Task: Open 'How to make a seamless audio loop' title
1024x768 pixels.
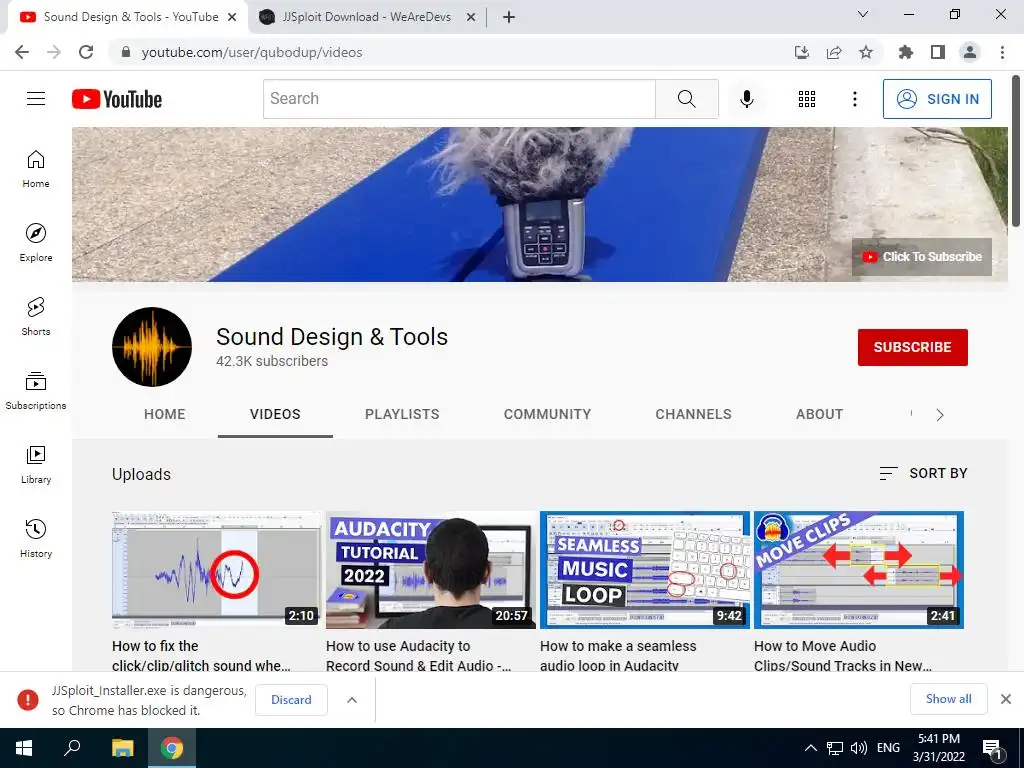Action: 618,656
